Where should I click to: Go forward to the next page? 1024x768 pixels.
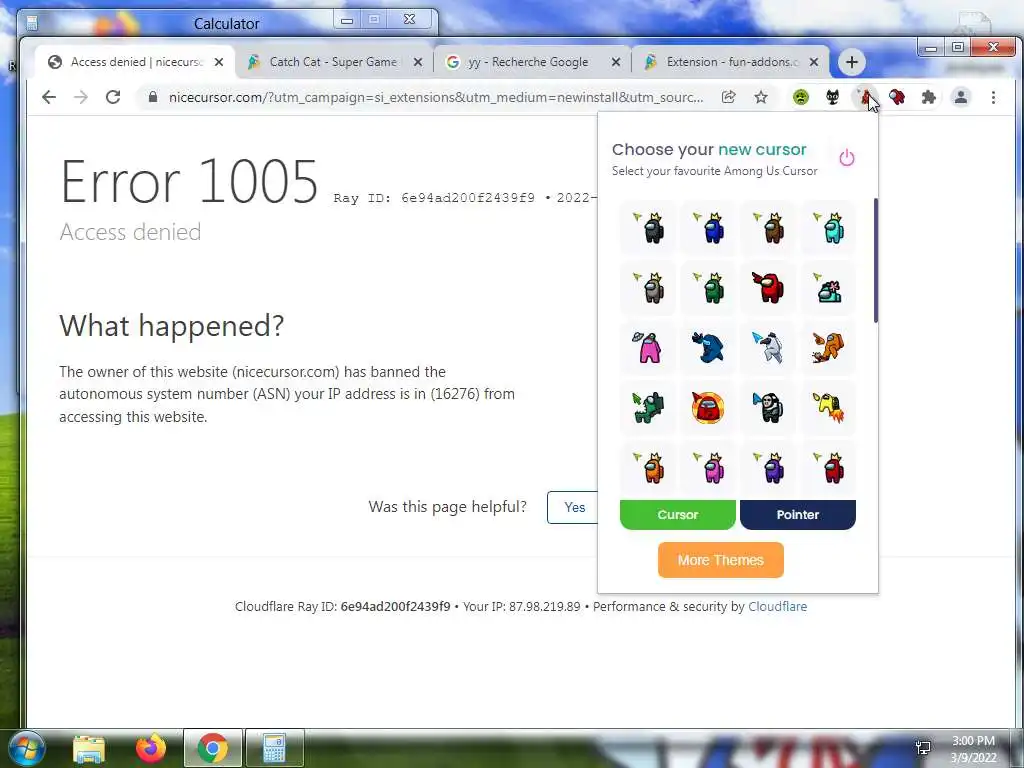point(80,97)
